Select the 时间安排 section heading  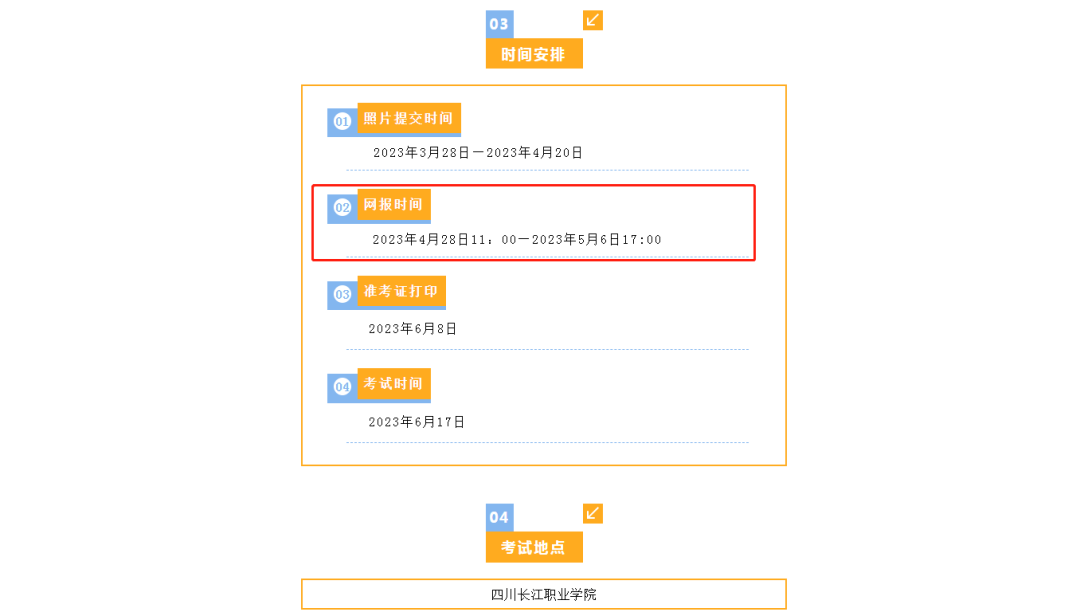(x=534, y=54)
